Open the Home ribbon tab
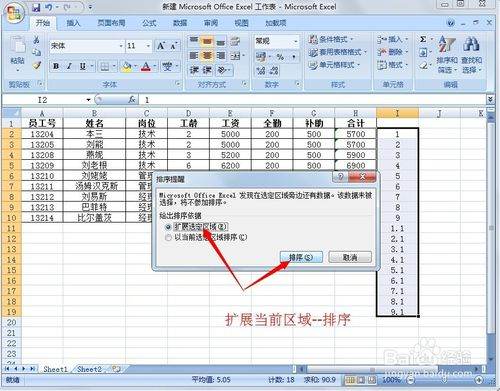This screenshot has height=391, width=500. tap(43, 23)
